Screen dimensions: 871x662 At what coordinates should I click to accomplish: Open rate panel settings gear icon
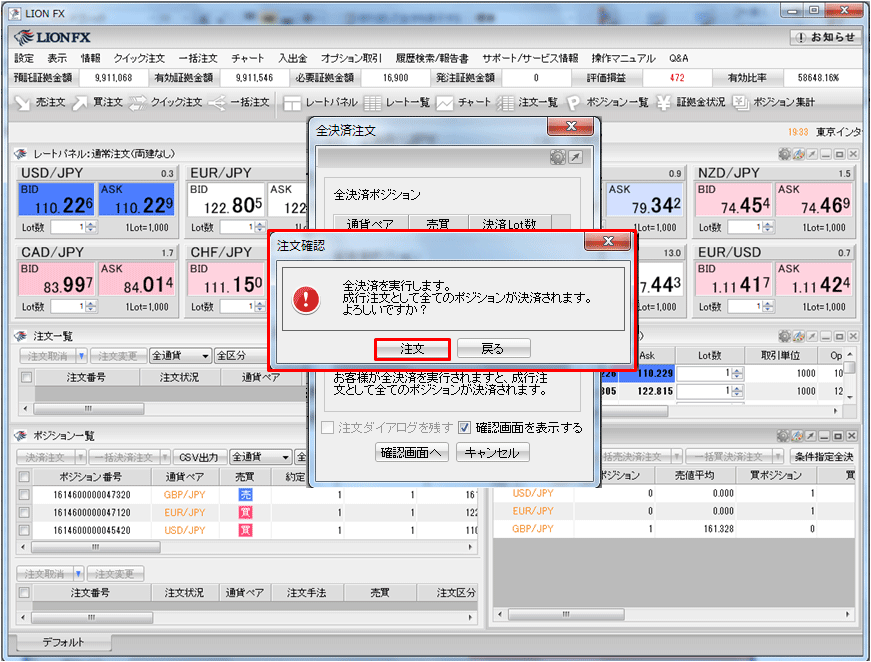click(784, 154)
